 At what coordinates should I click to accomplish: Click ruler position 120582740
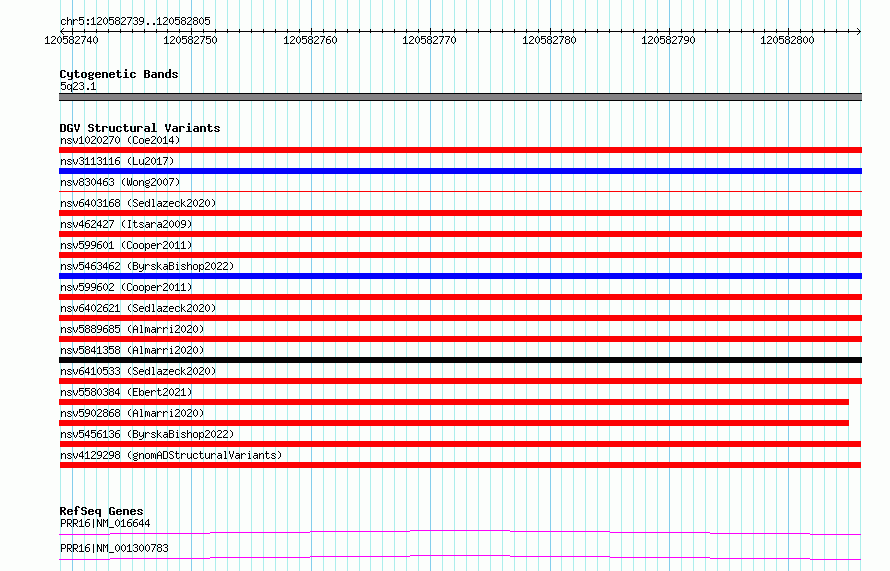click(x=72, y=40)
